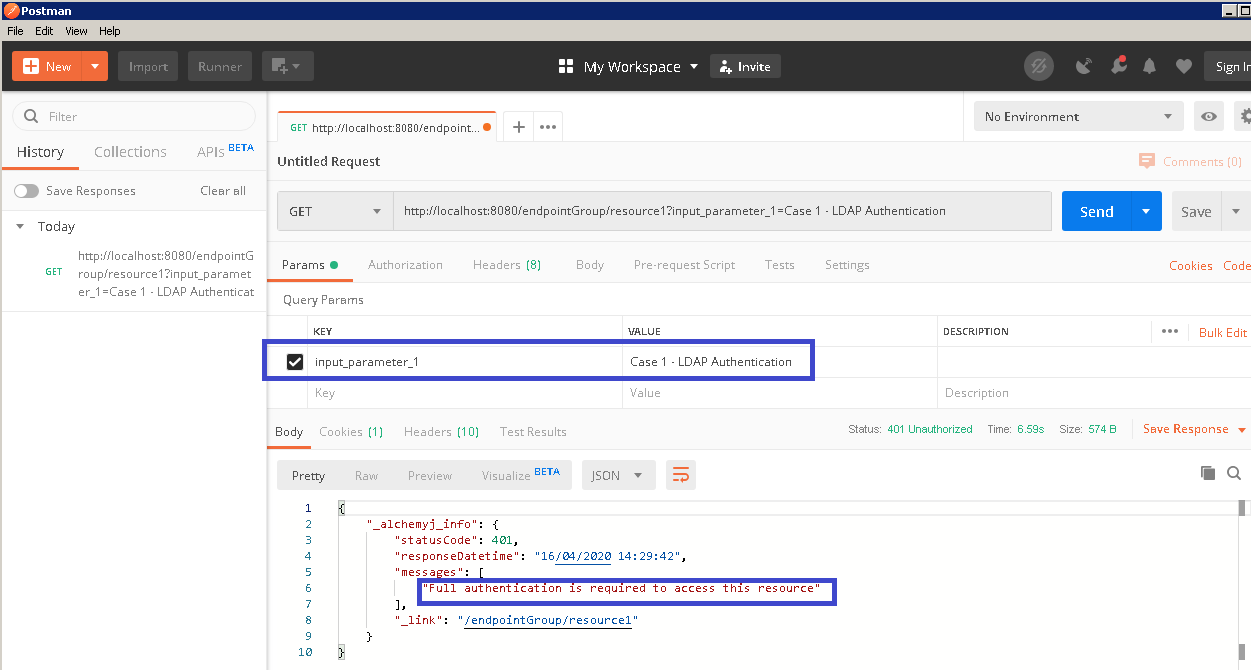Toggle line wrap in response body
Viewport: 1251px width, 670px height.
(x=681, y=475)
